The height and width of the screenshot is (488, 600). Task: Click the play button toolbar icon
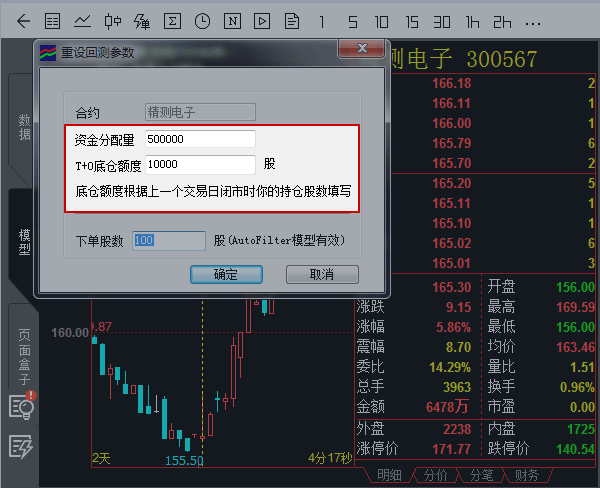[262, 20]
